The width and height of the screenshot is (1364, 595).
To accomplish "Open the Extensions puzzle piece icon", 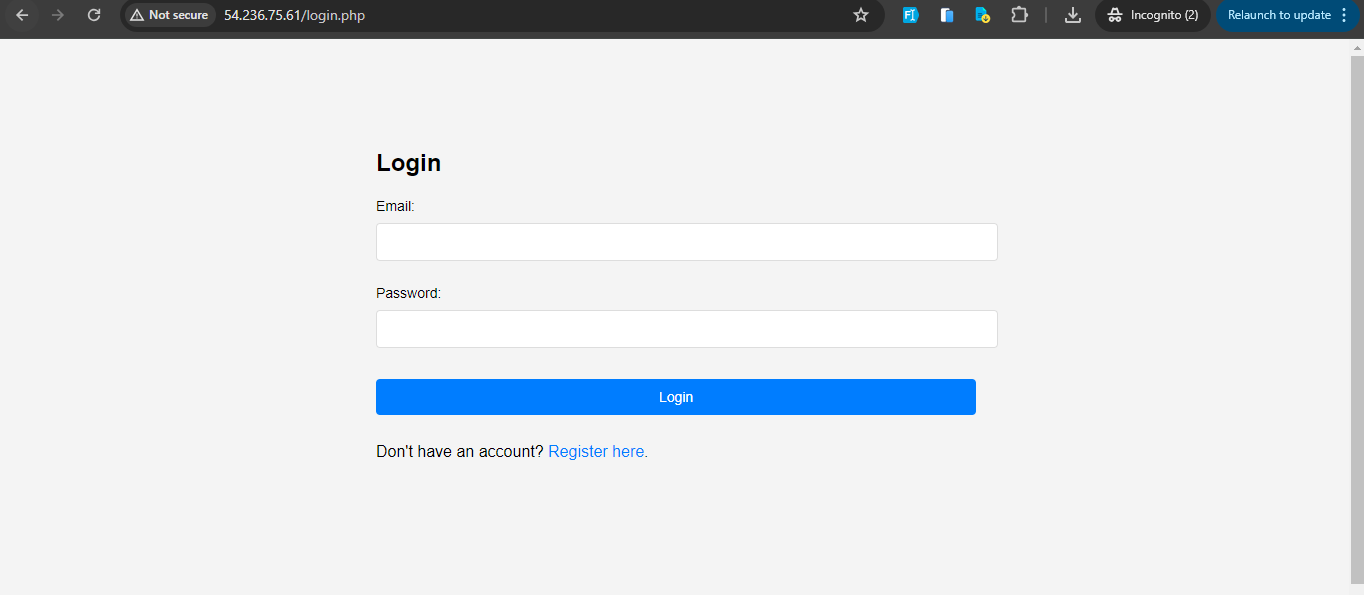I will tap(1019, 15).
